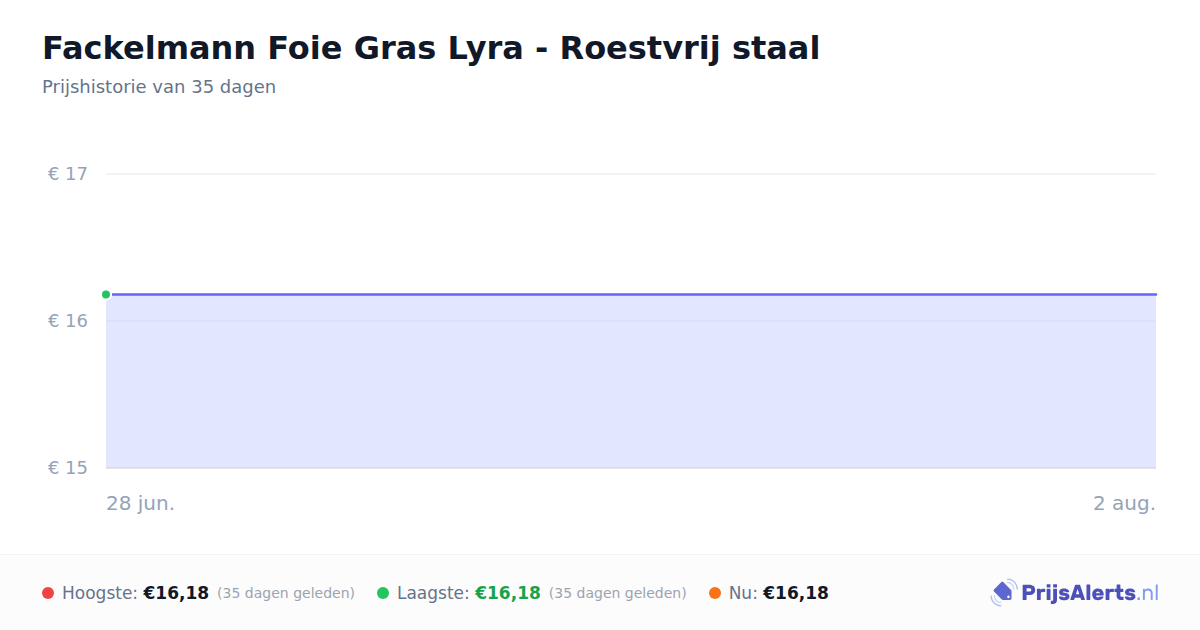Click the green Laagste €16,18 value
The image size is (1200, 630).
point(508,593)
